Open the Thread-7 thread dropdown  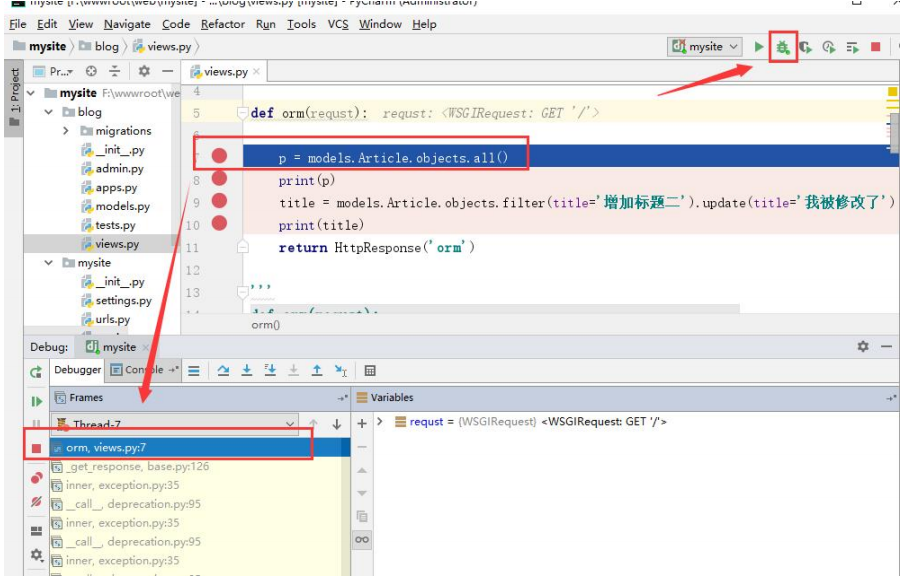click(175, 425)
